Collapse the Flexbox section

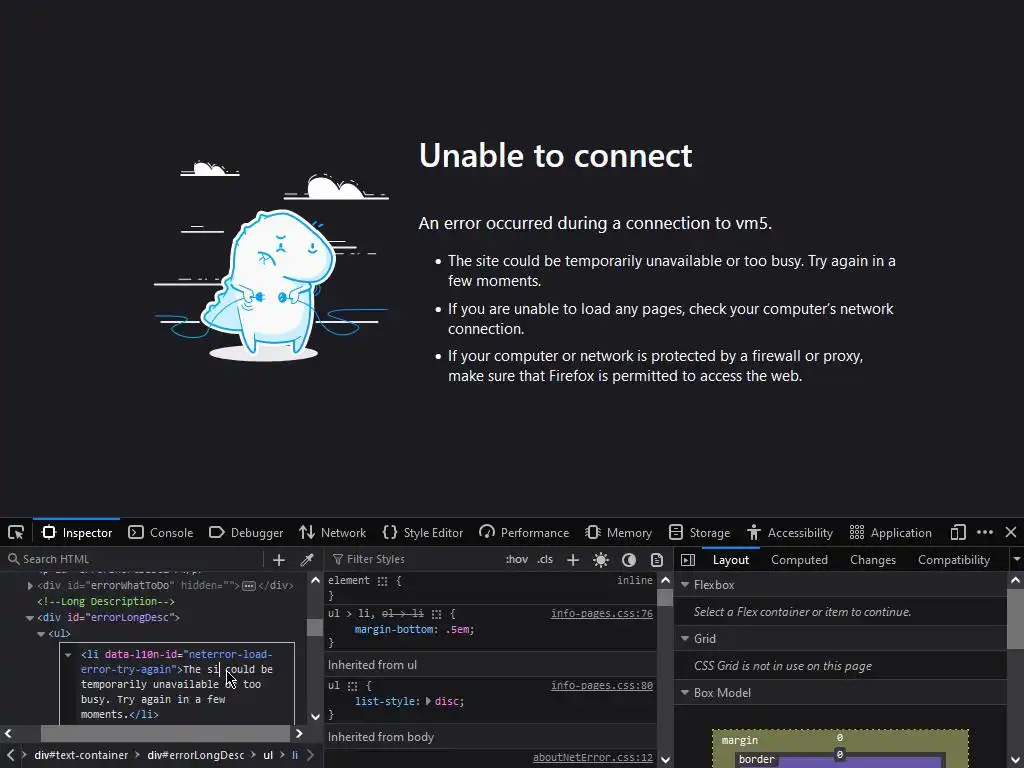pos(685,584)
